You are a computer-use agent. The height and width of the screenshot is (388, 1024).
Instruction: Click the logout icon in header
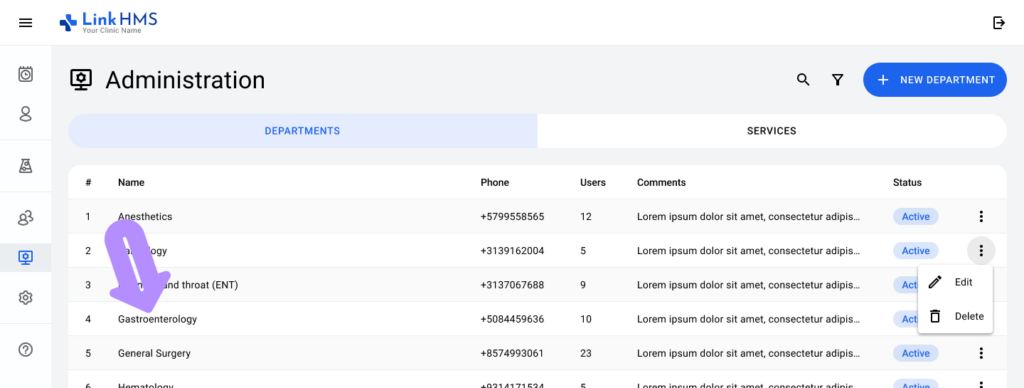tap(999, 23)
